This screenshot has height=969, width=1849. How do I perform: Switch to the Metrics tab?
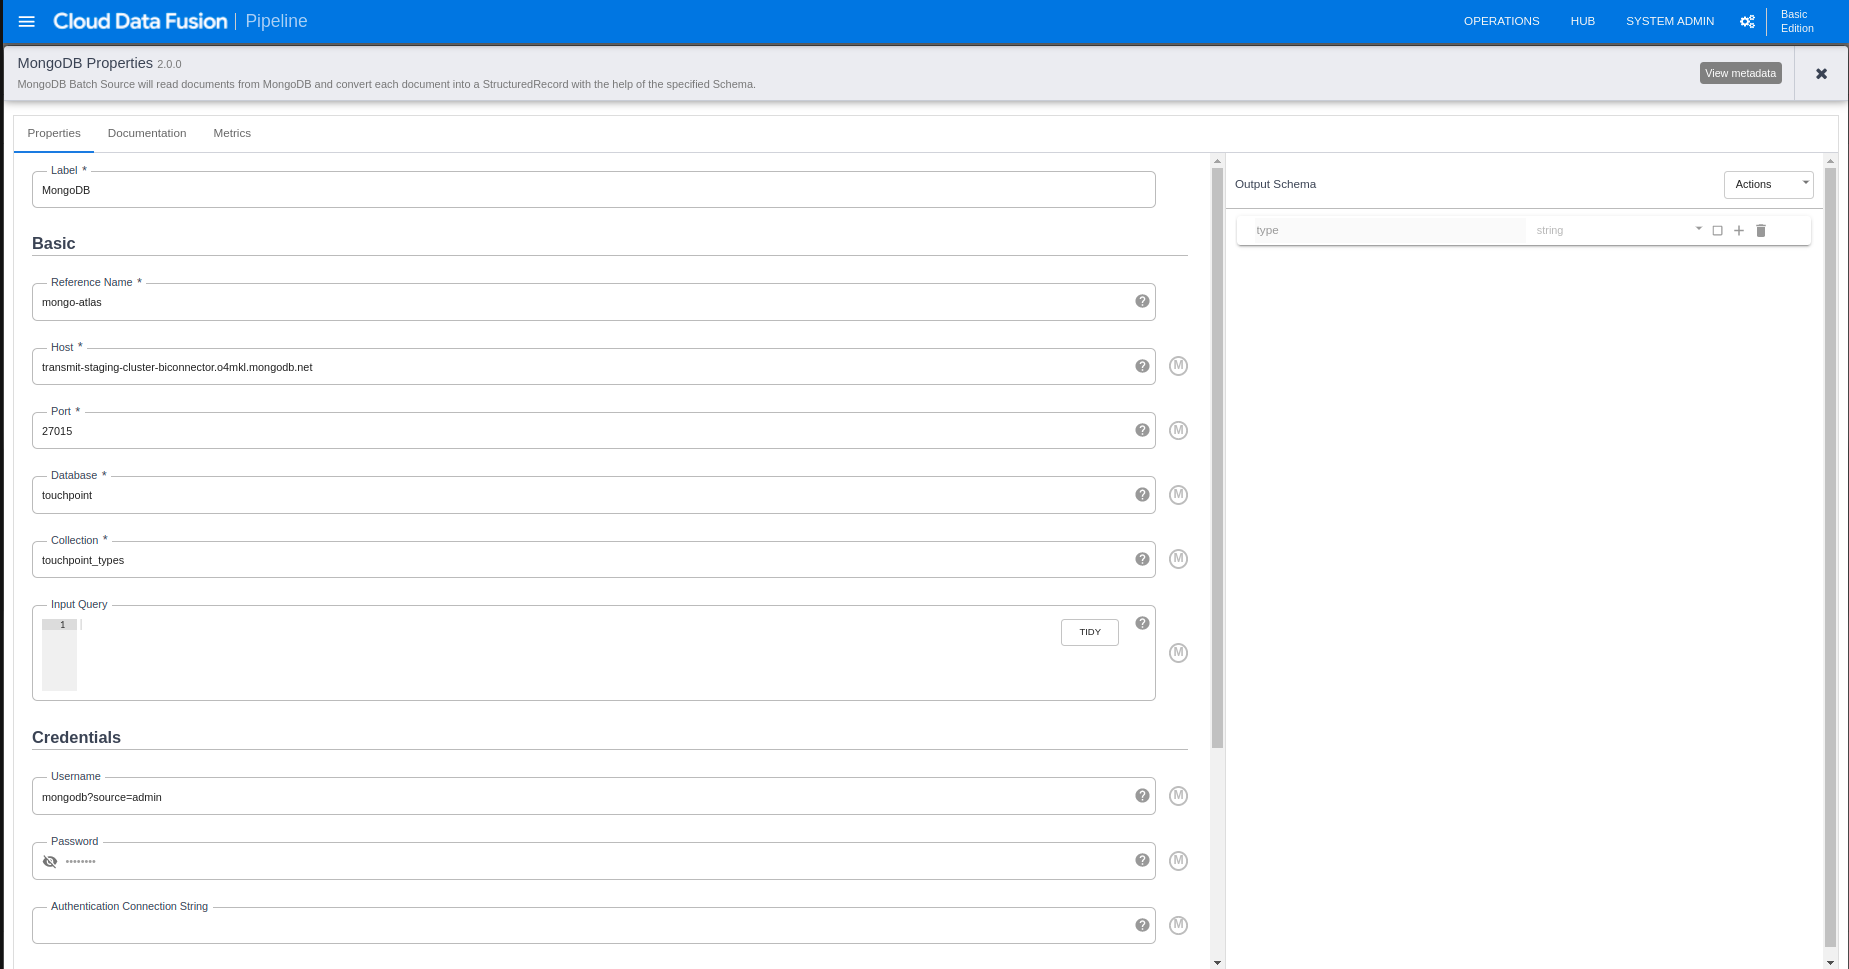click(x=231, y=133)
